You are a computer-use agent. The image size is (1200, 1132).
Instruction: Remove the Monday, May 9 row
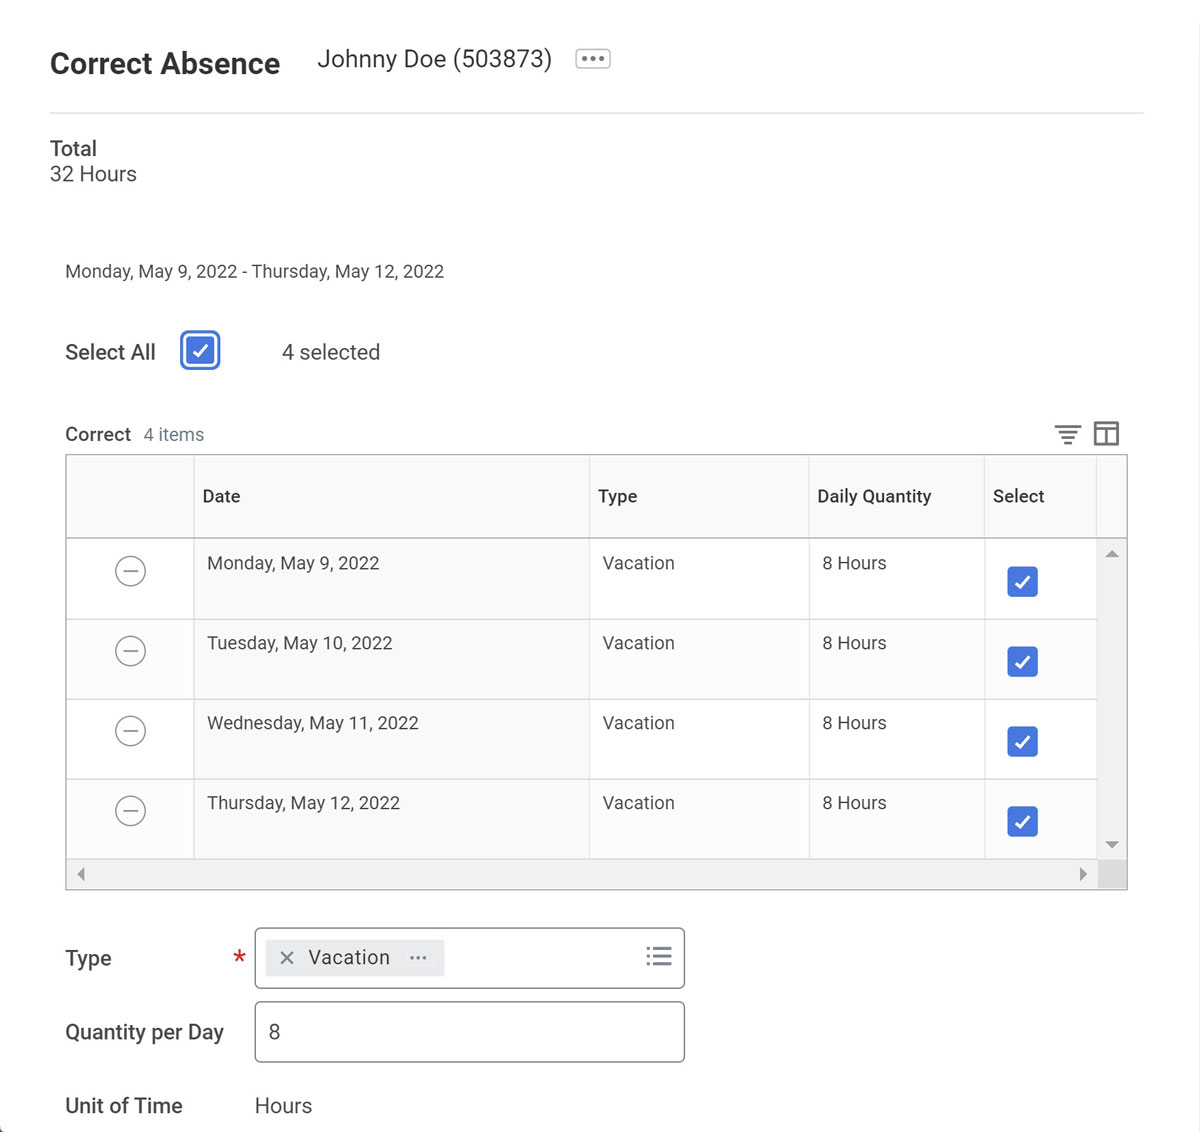(x=130, y=571)
